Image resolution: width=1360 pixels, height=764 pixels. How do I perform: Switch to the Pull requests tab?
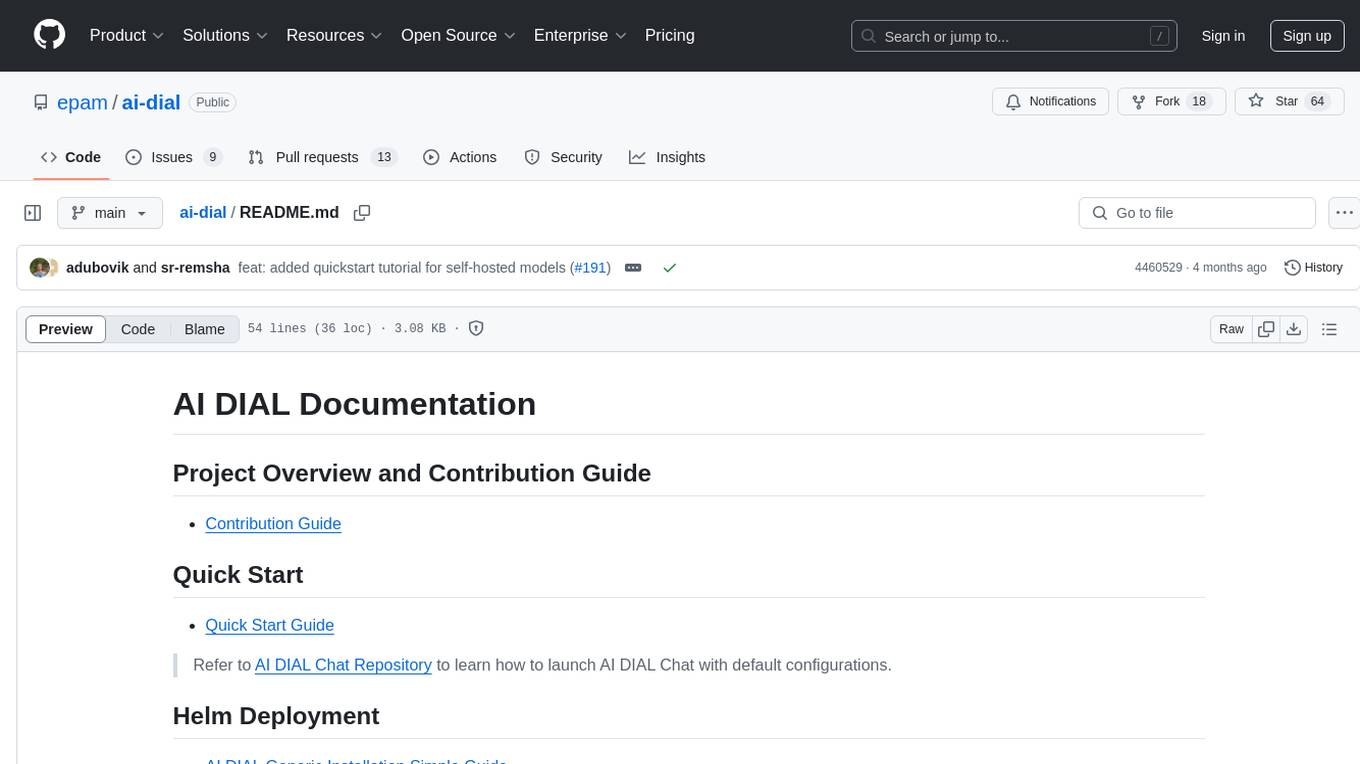coord(322,157)
